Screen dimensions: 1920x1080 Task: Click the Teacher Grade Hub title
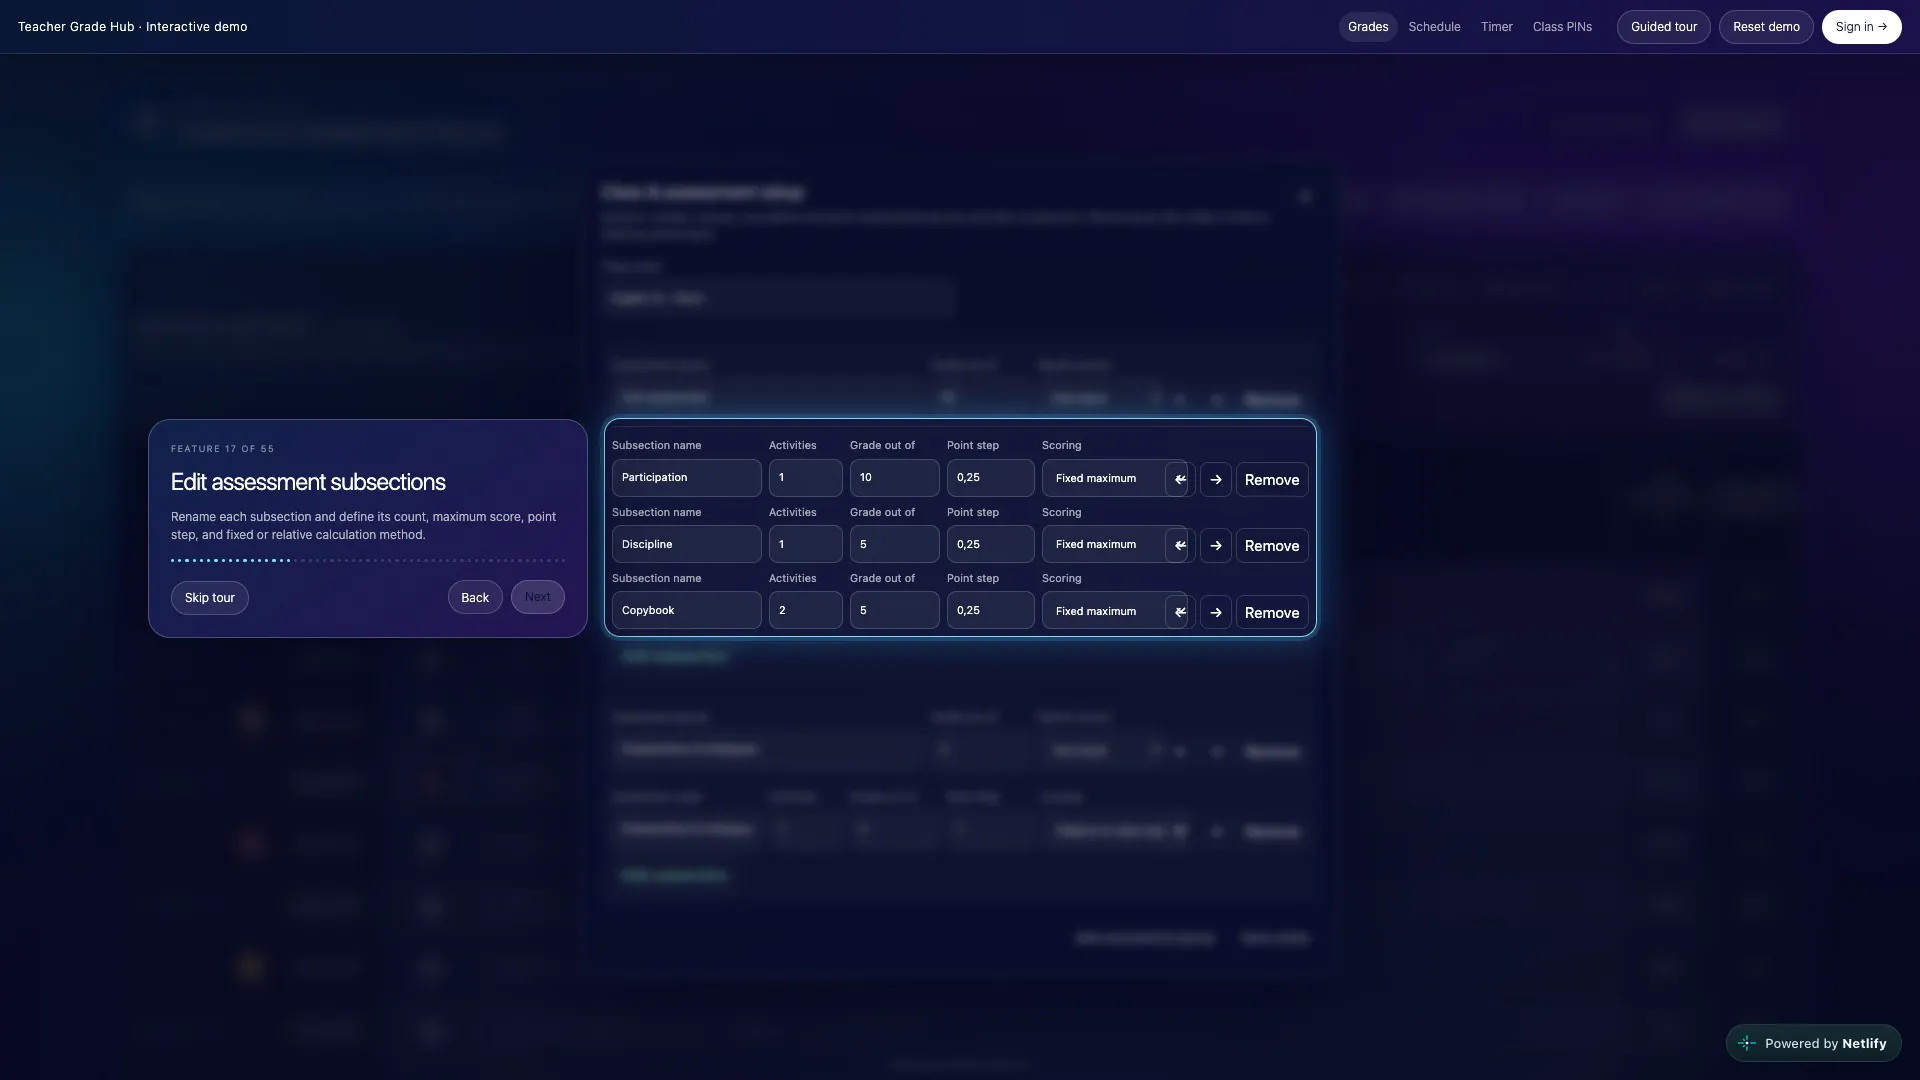[132, 27]
